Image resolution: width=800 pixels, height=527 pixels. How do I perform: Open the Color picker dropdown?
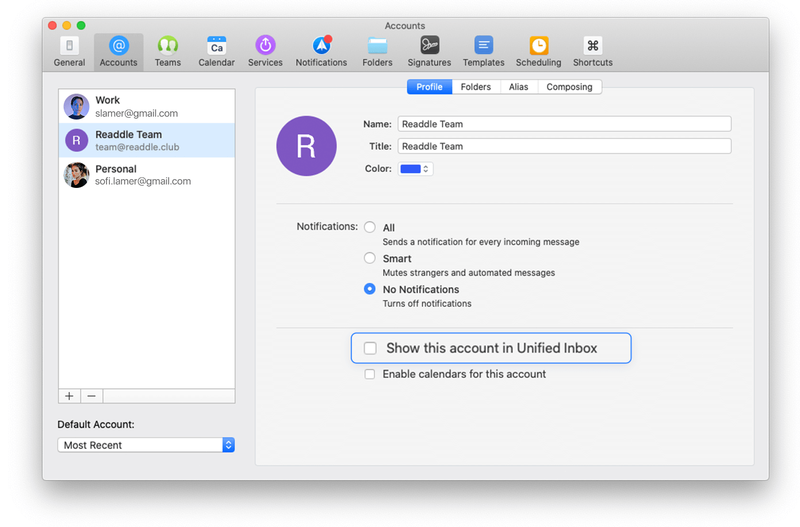tap(416, 169)
